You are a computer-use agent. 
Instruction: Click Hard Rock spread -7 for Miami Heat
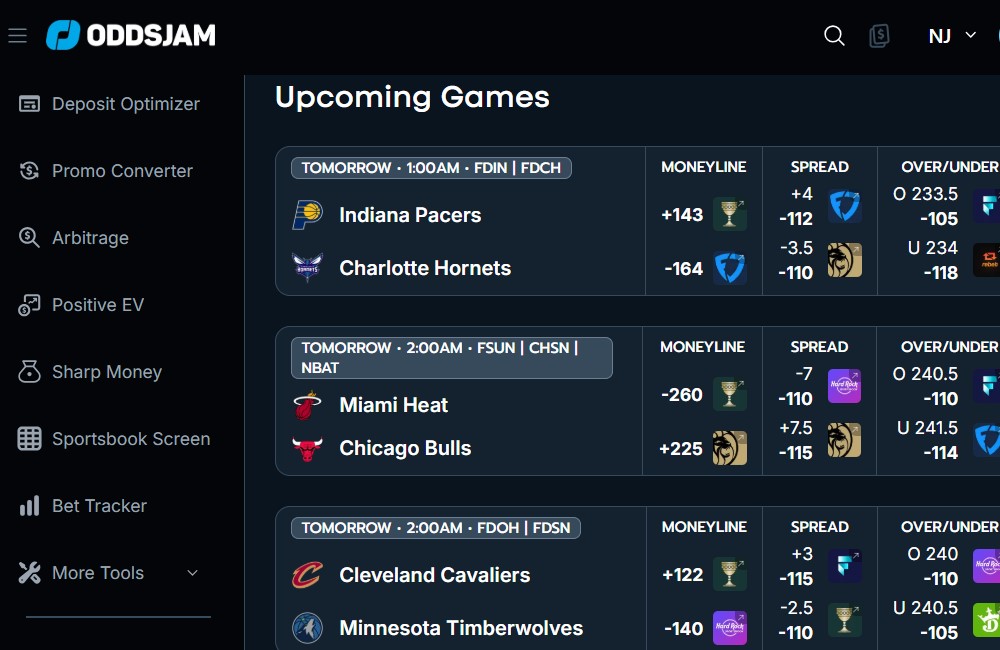[x=844, y=385]
